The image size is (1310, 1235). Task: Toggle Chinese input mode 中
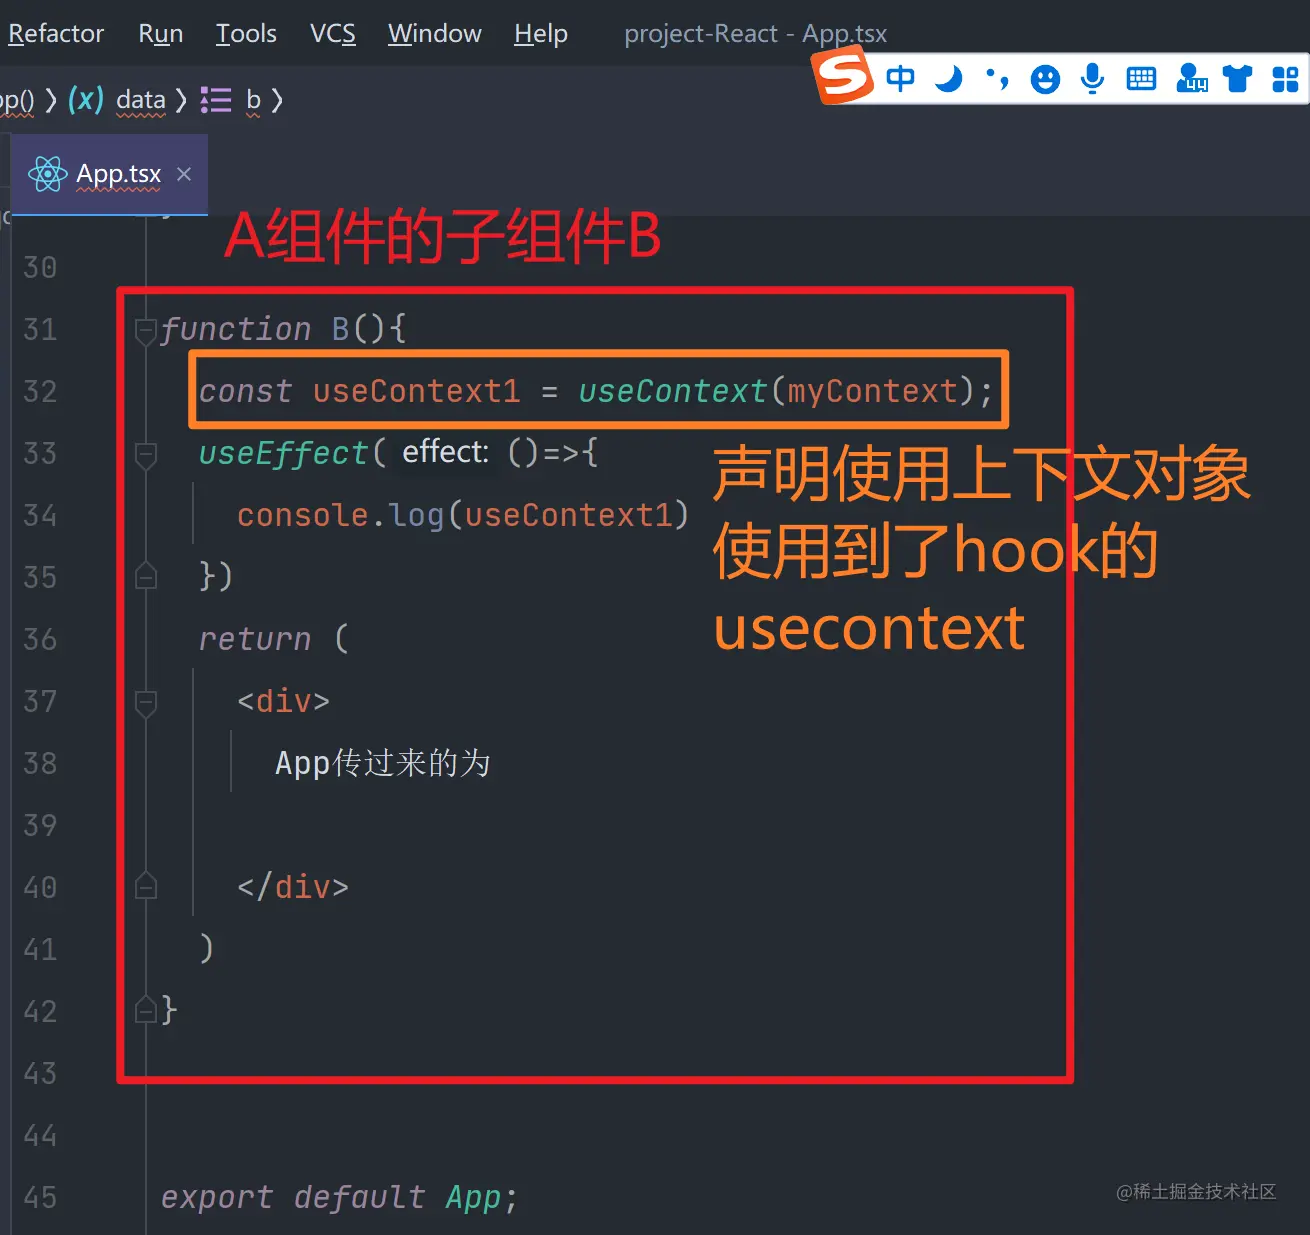[x=900, y=78]
